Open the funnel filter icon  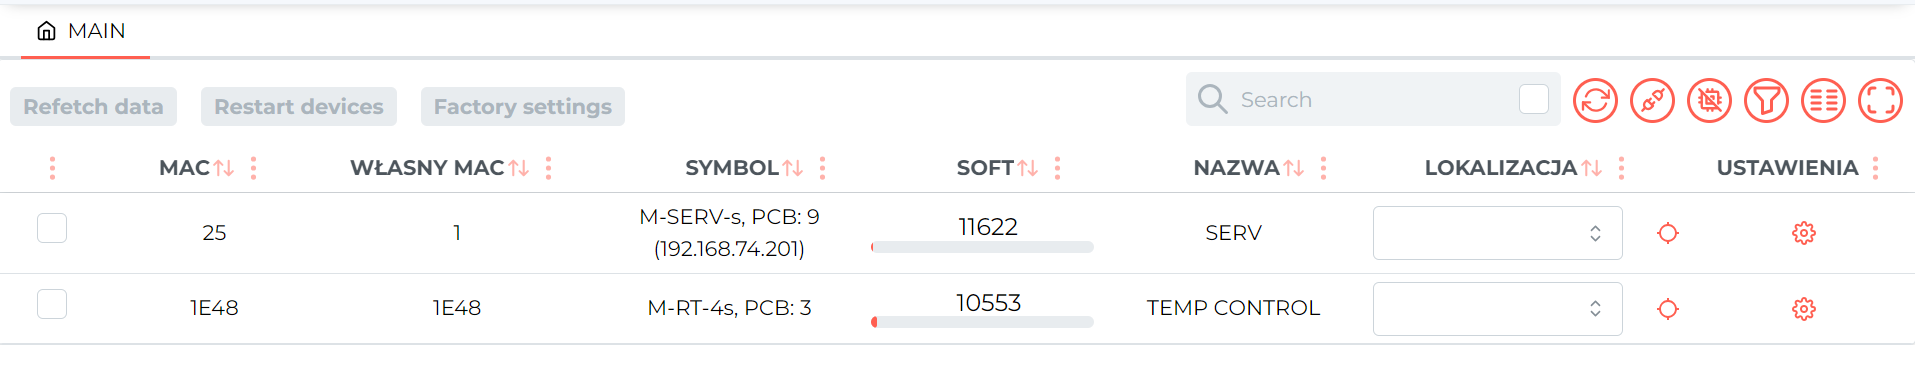1766,100
